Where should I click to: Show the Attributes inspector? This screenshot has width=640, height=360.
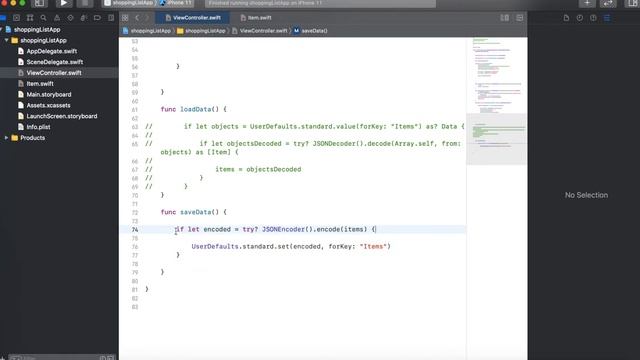coord(607,18)
